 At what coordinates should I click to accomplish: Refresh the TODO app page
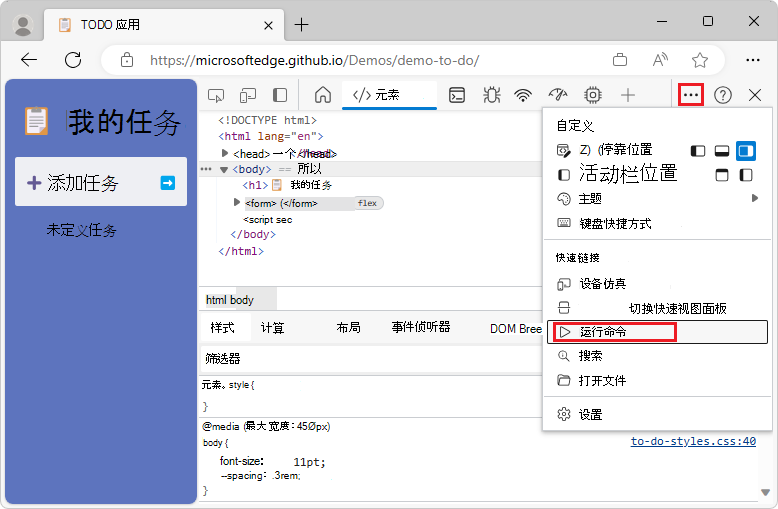pos(73,60)
